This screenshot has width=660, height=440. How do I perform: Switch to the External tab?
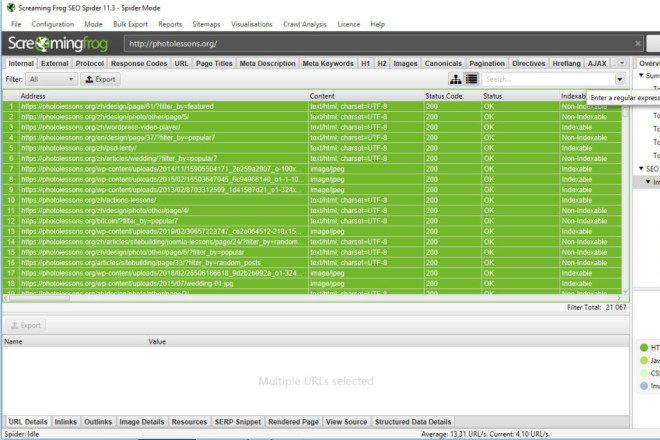click(54, 63)
